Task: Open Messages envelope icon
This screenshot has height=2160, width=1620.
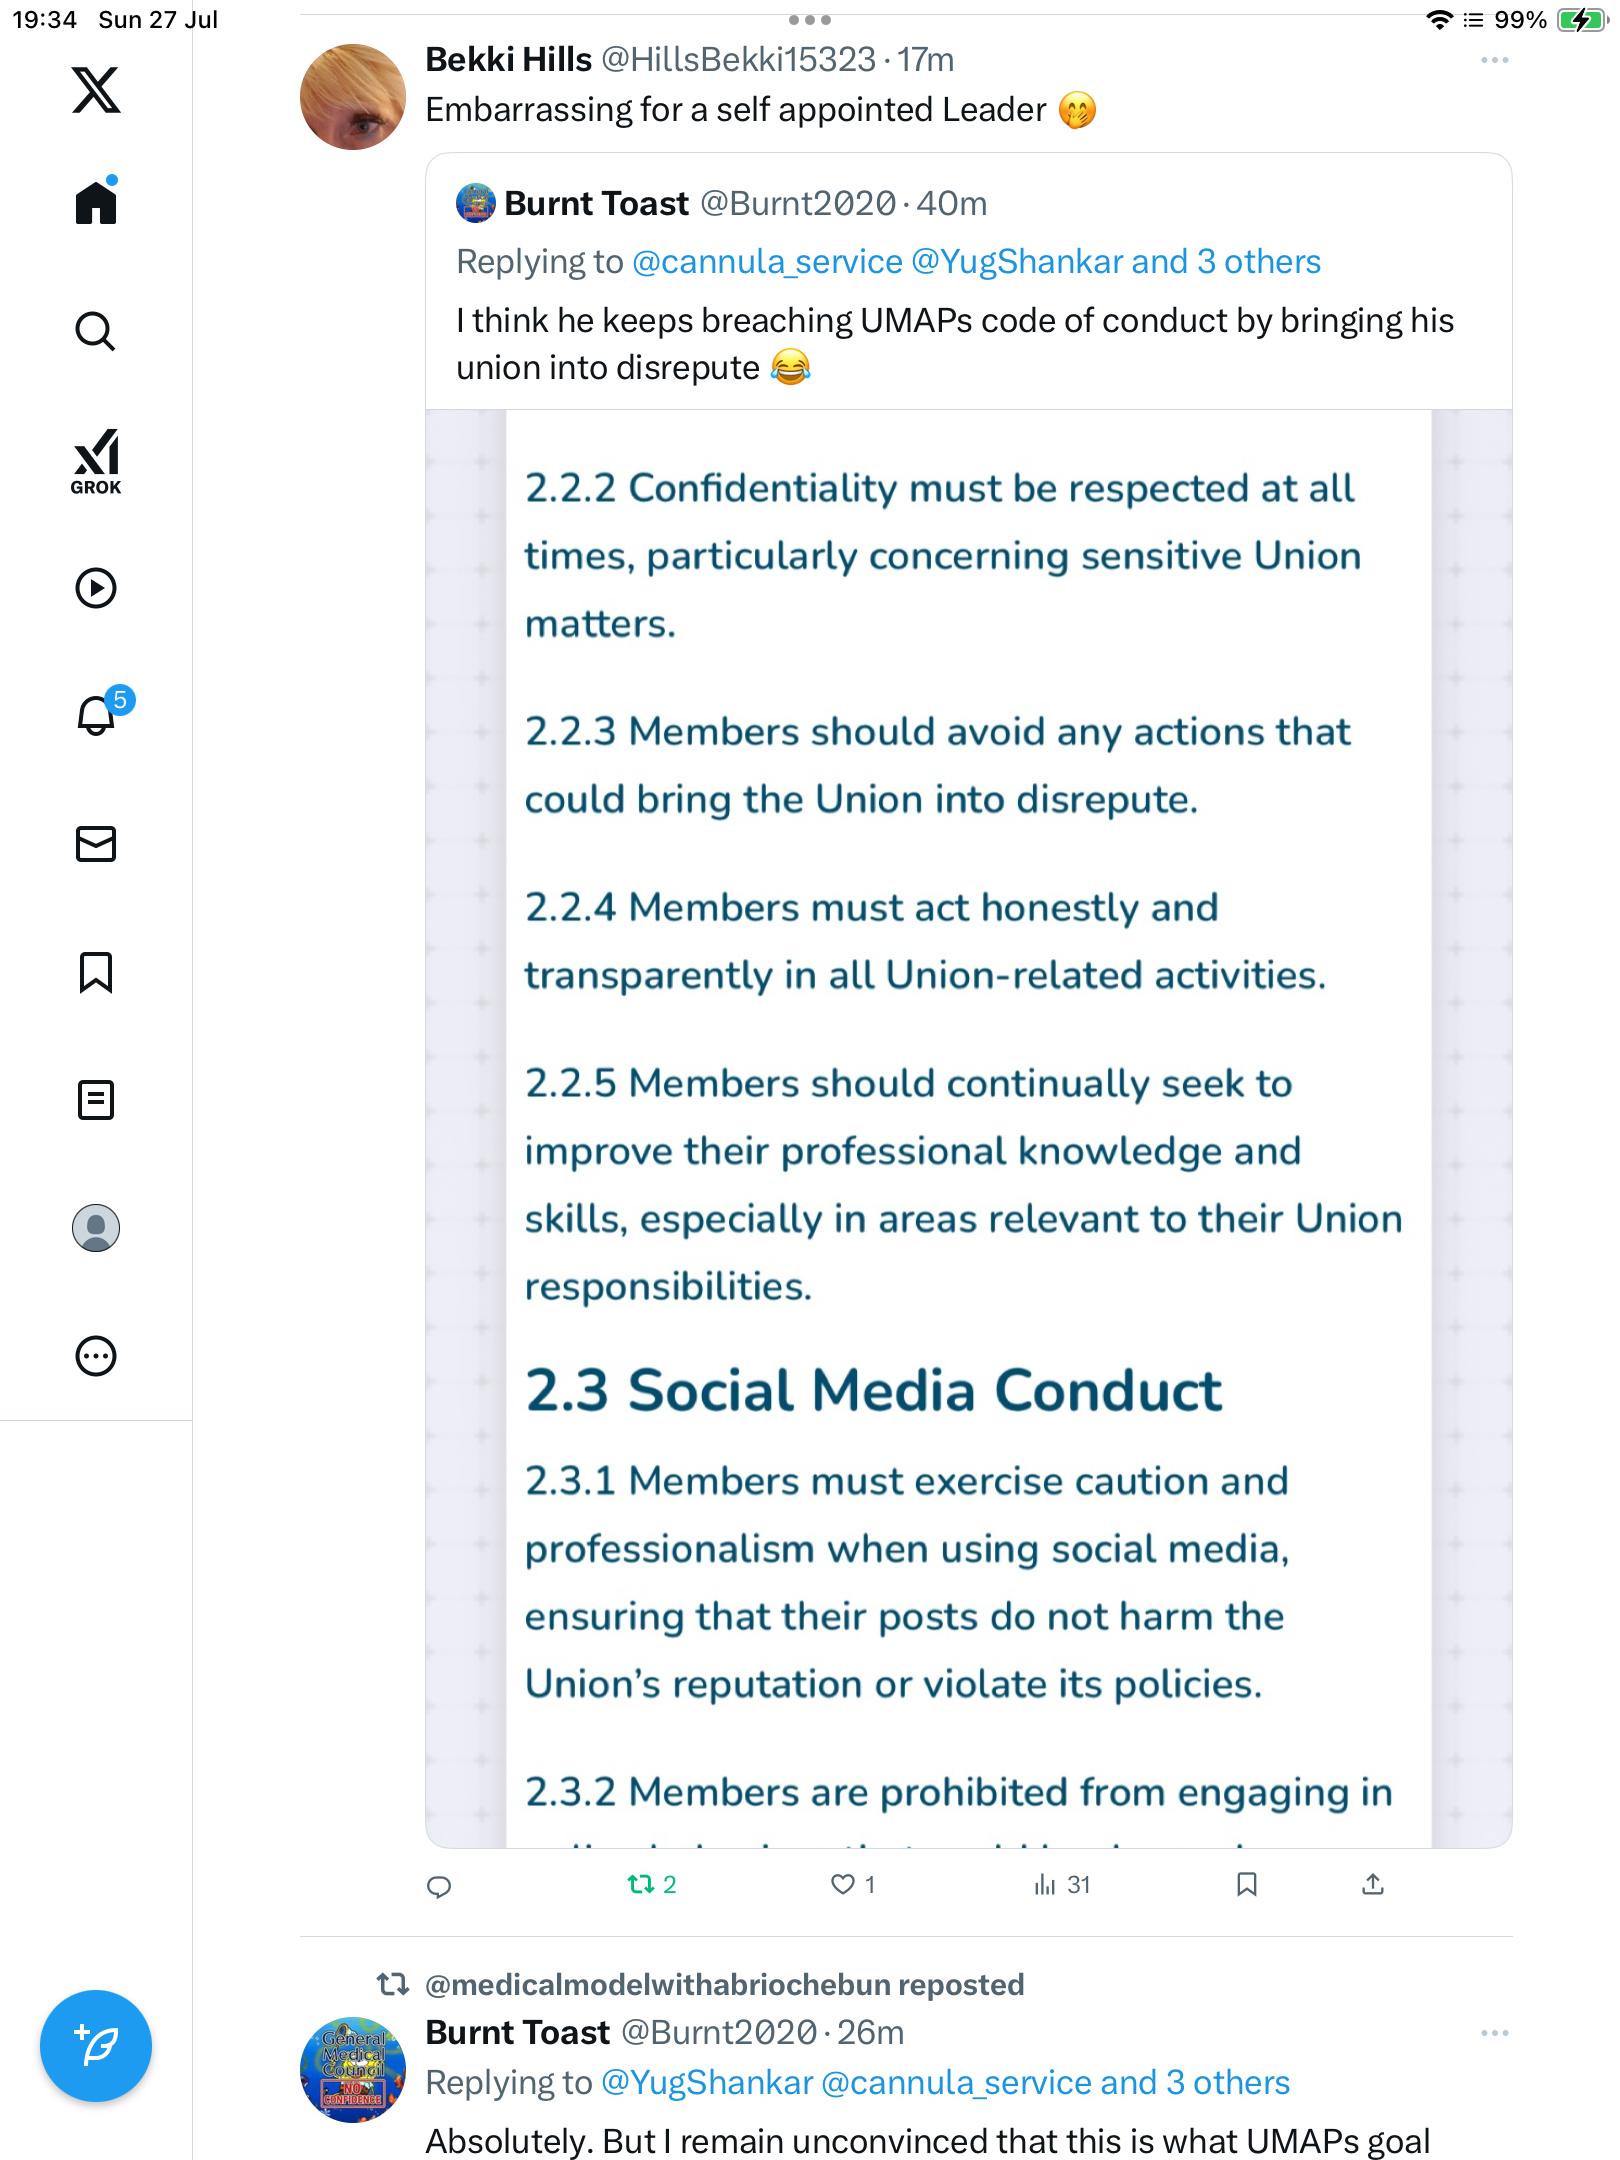Action: tap(96, 844)
